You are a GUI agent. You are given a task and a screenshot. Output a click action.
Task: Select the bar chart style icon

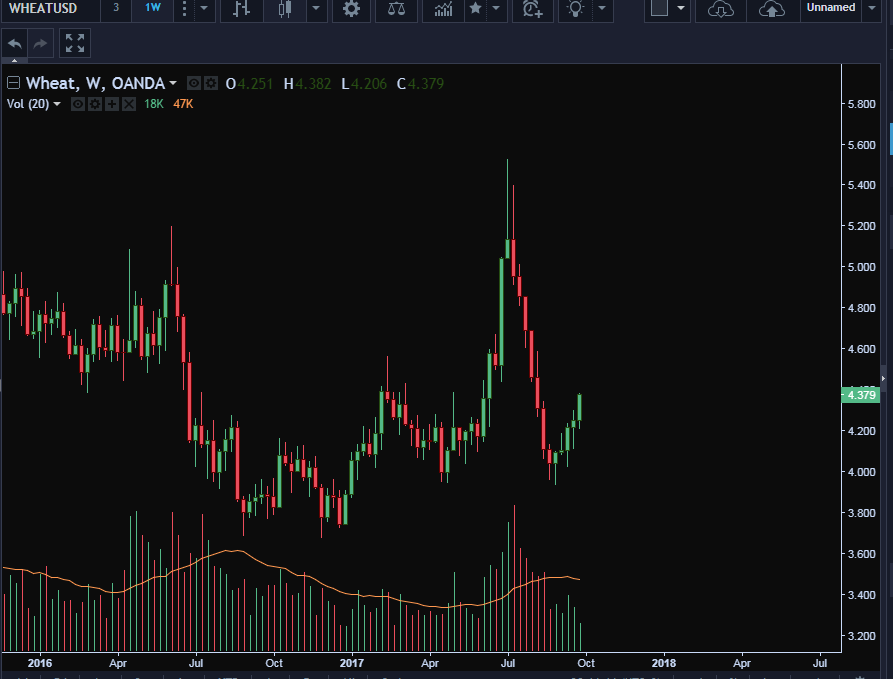pyautogui.click(x=241, y=9)
